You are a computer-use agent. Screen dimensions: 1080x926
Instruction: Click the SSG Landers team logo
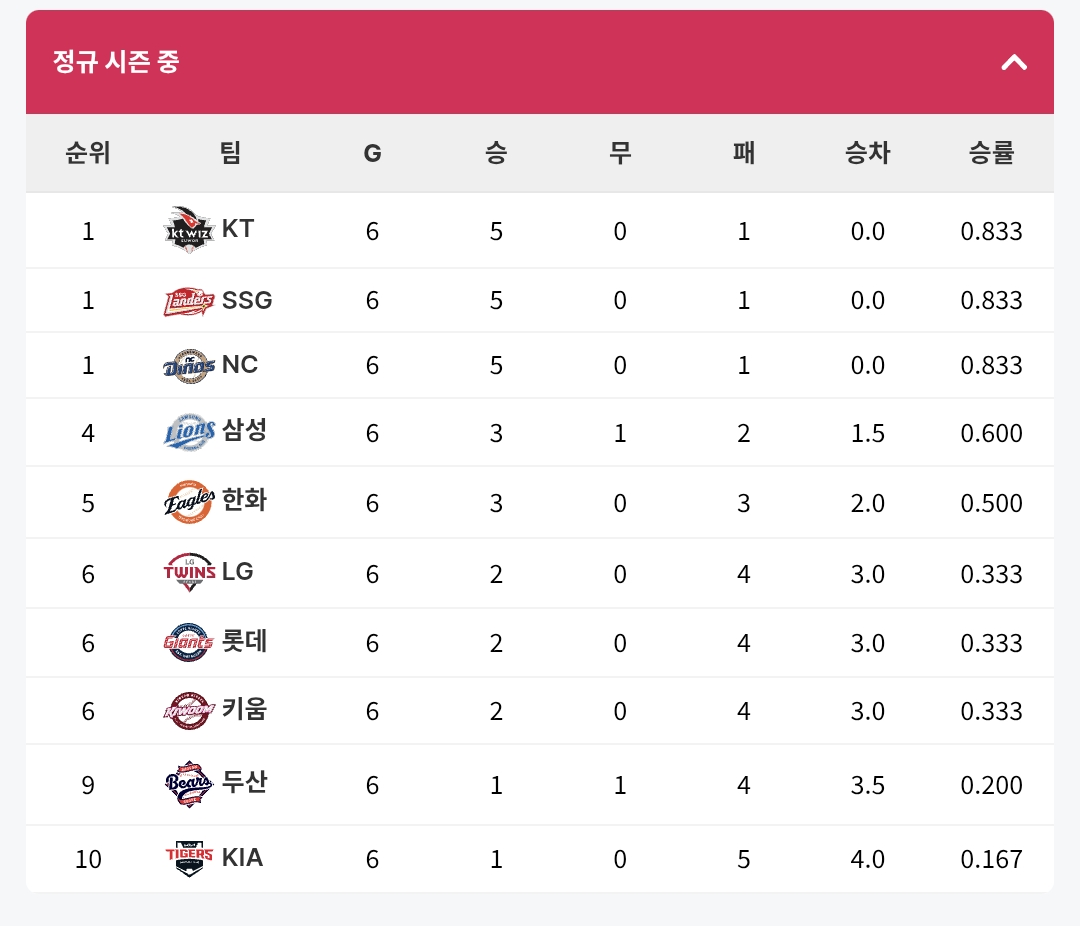point(189,301)
